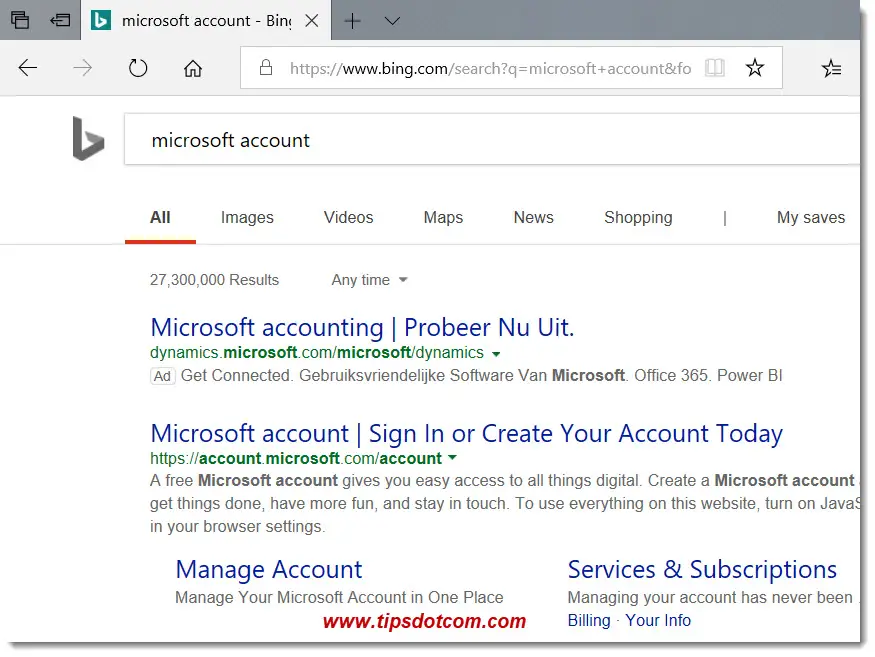
Task: Open the favorites hub icon
Action: click(x=831, y=68)
